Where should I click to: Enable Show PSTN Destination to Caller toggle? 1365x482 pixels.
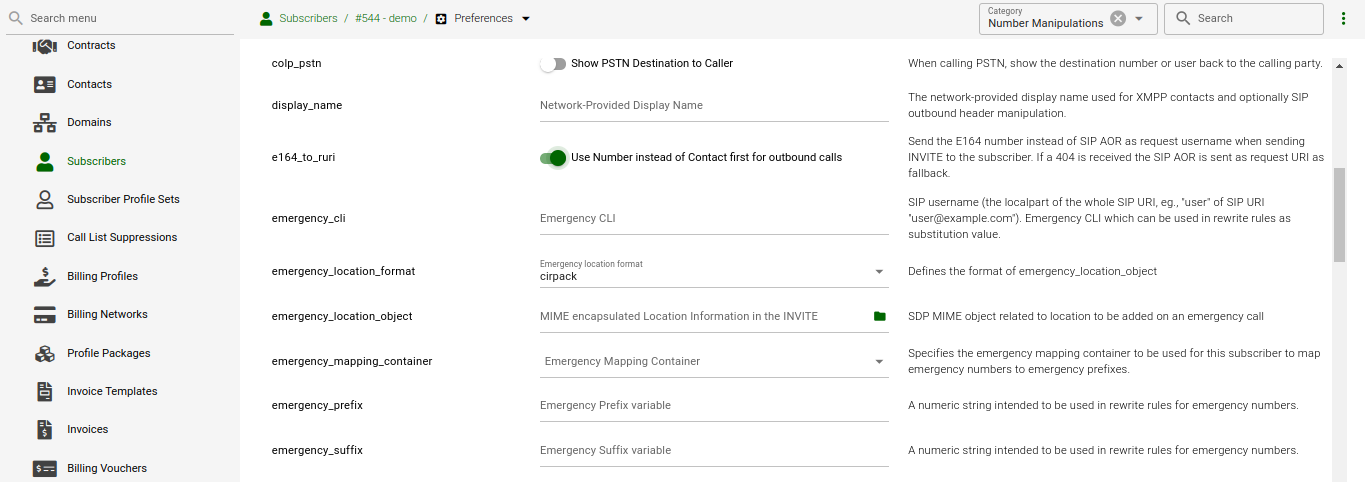point(553,64)
